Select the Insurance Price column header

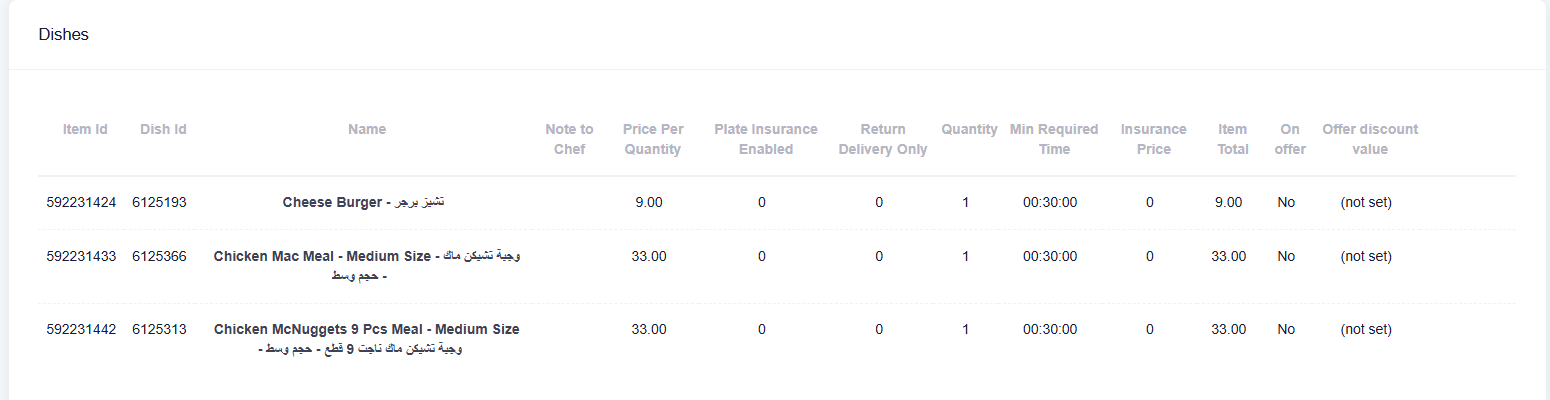tap(1153, 139)
